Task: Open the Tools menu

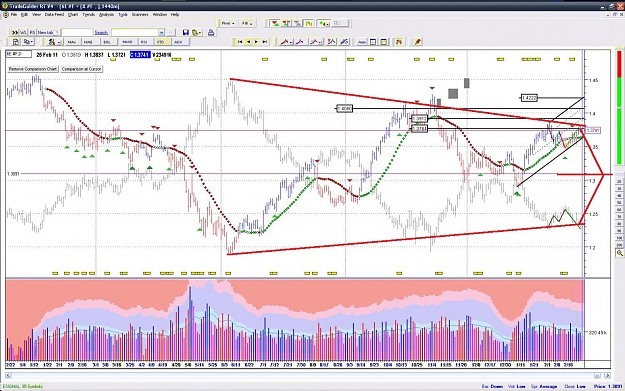Action: 123,14
